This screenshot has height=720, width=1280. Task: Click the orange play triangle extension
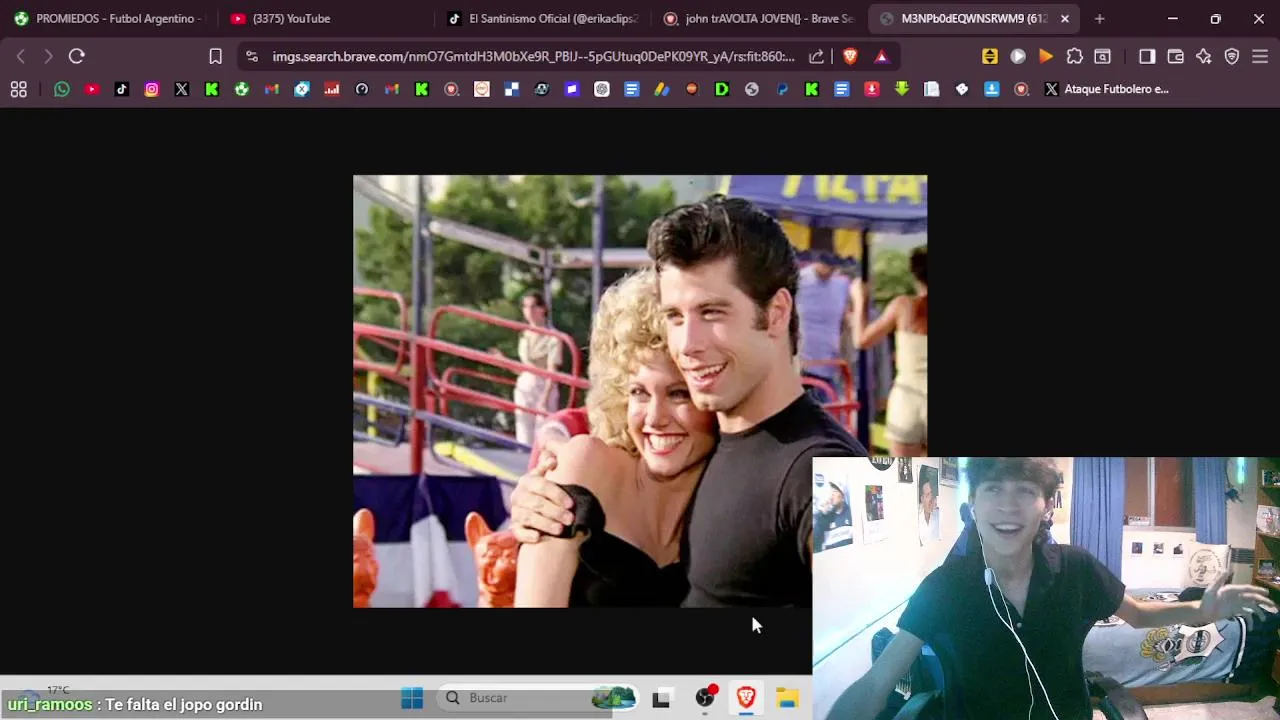1046,57
